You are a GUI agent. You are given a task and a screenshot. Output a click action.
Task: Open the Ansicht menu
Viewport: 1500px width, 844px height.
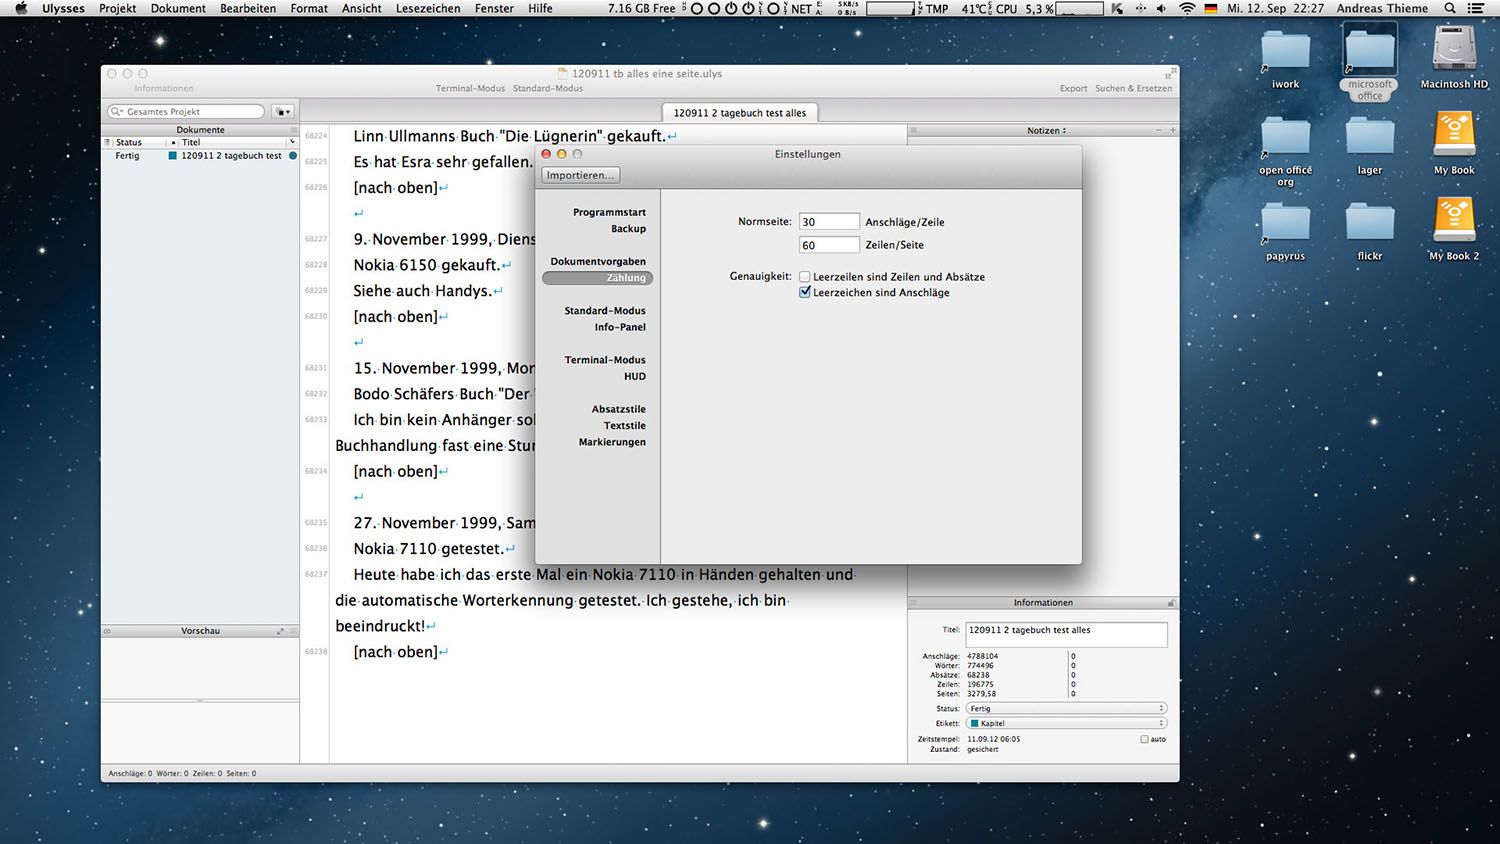pyautogui.click(x=362, y=8)
